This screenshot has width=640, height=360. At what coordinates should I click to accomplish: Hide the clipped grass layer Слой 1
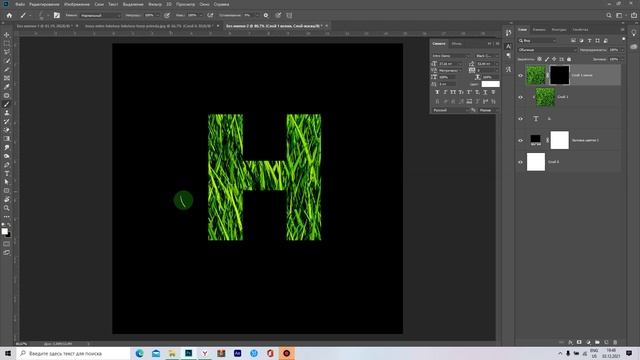click(520, 97)
